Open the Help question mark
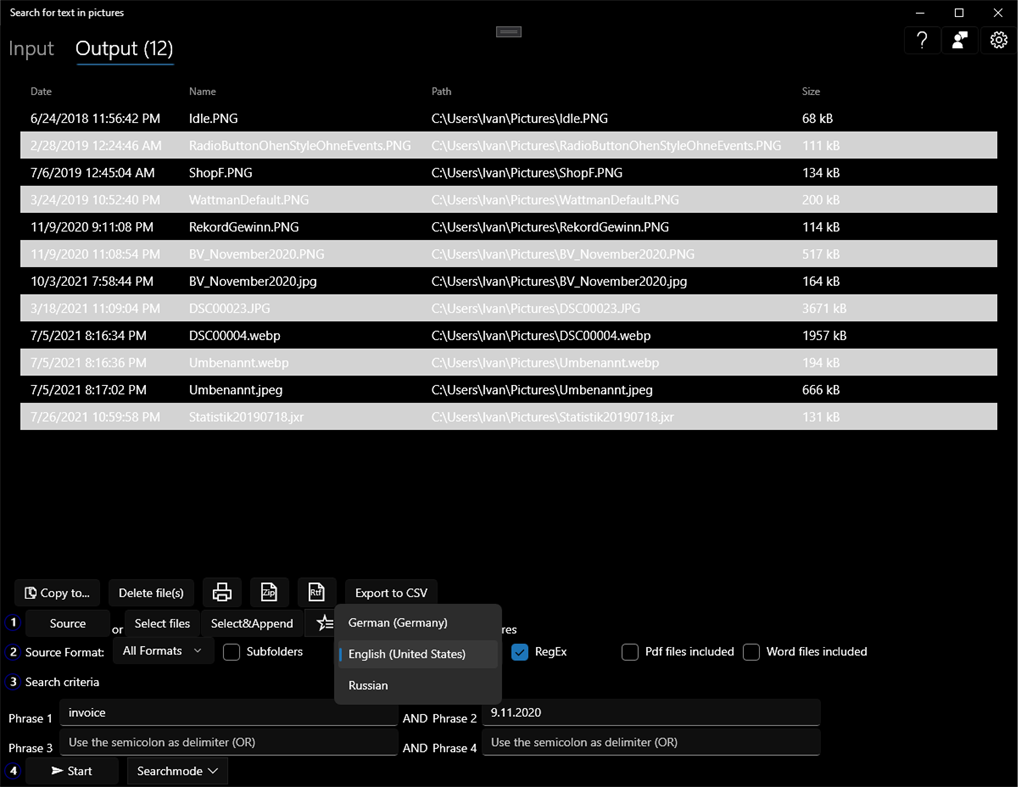1018x787 pixels. pos(921,40)
